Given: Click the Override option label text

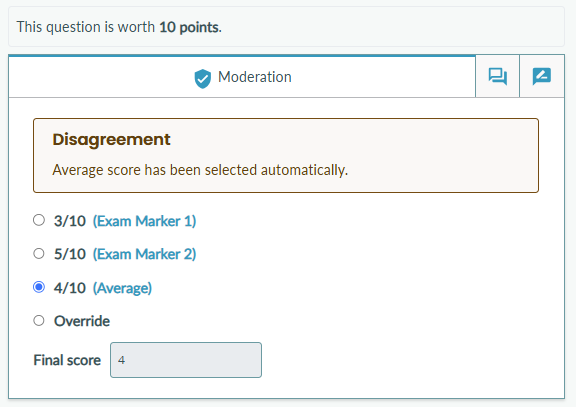Looking at the screenshot, I should point(82,321).
